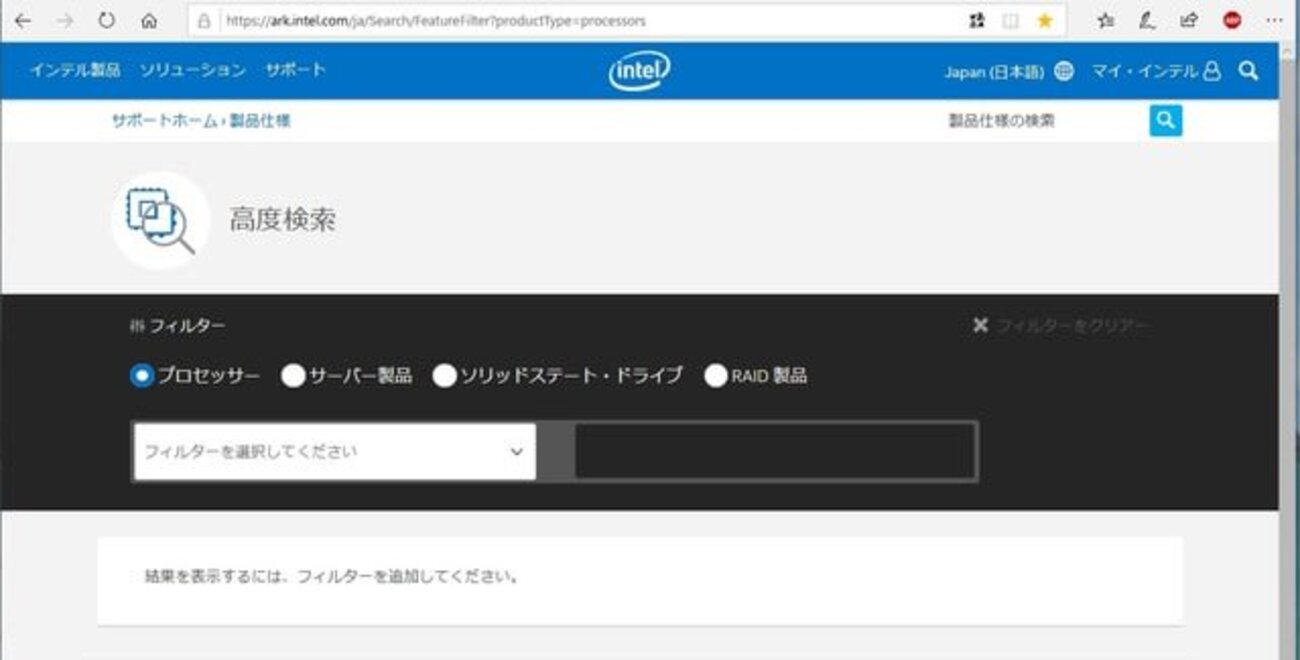The width and height of the screenshot is (1300, 660).
Task: Click the X icon for フィルターをクリアー
Action: click(980, 325)
